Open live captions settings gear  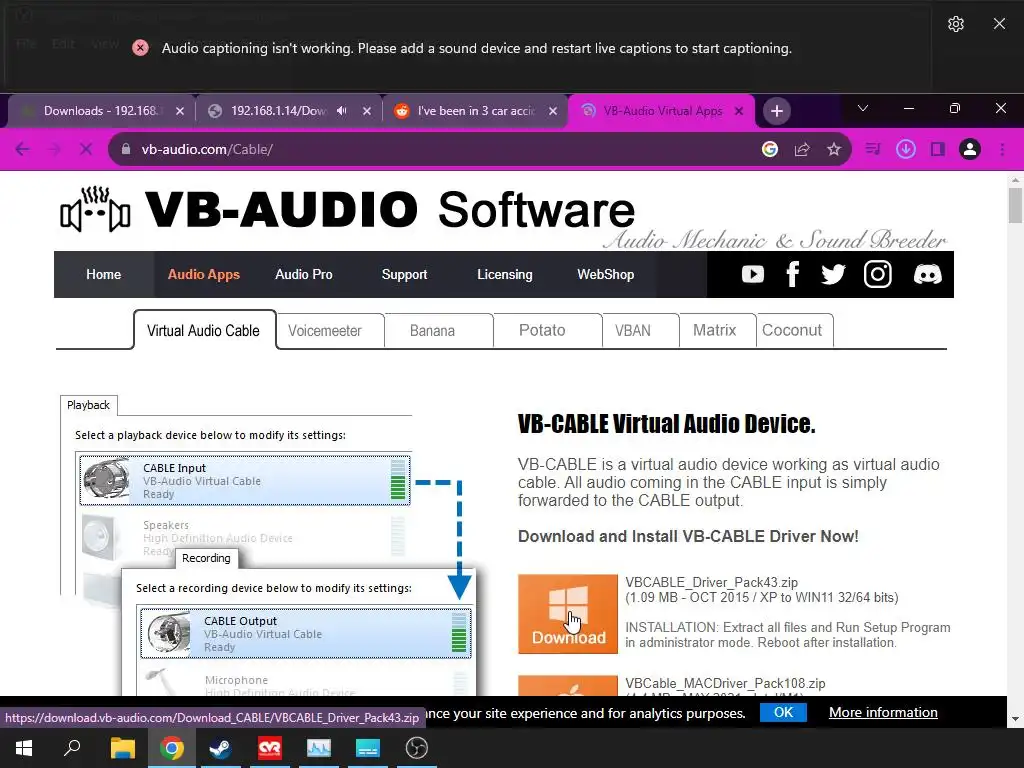pyautogui.click(x=955, y=24)
